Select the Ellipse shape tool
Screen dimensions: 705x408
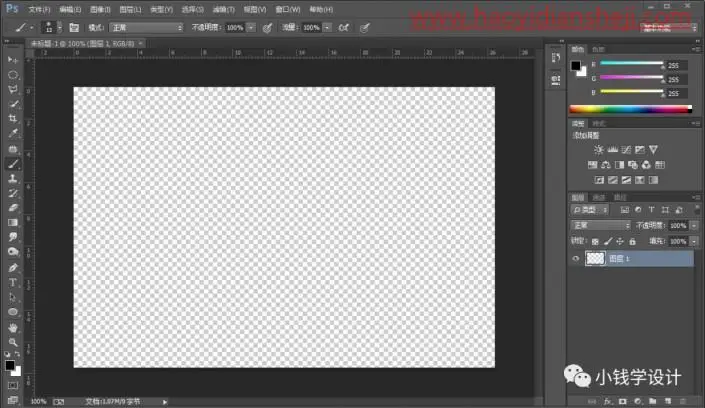pyautogui.click(x=13, y=312)
